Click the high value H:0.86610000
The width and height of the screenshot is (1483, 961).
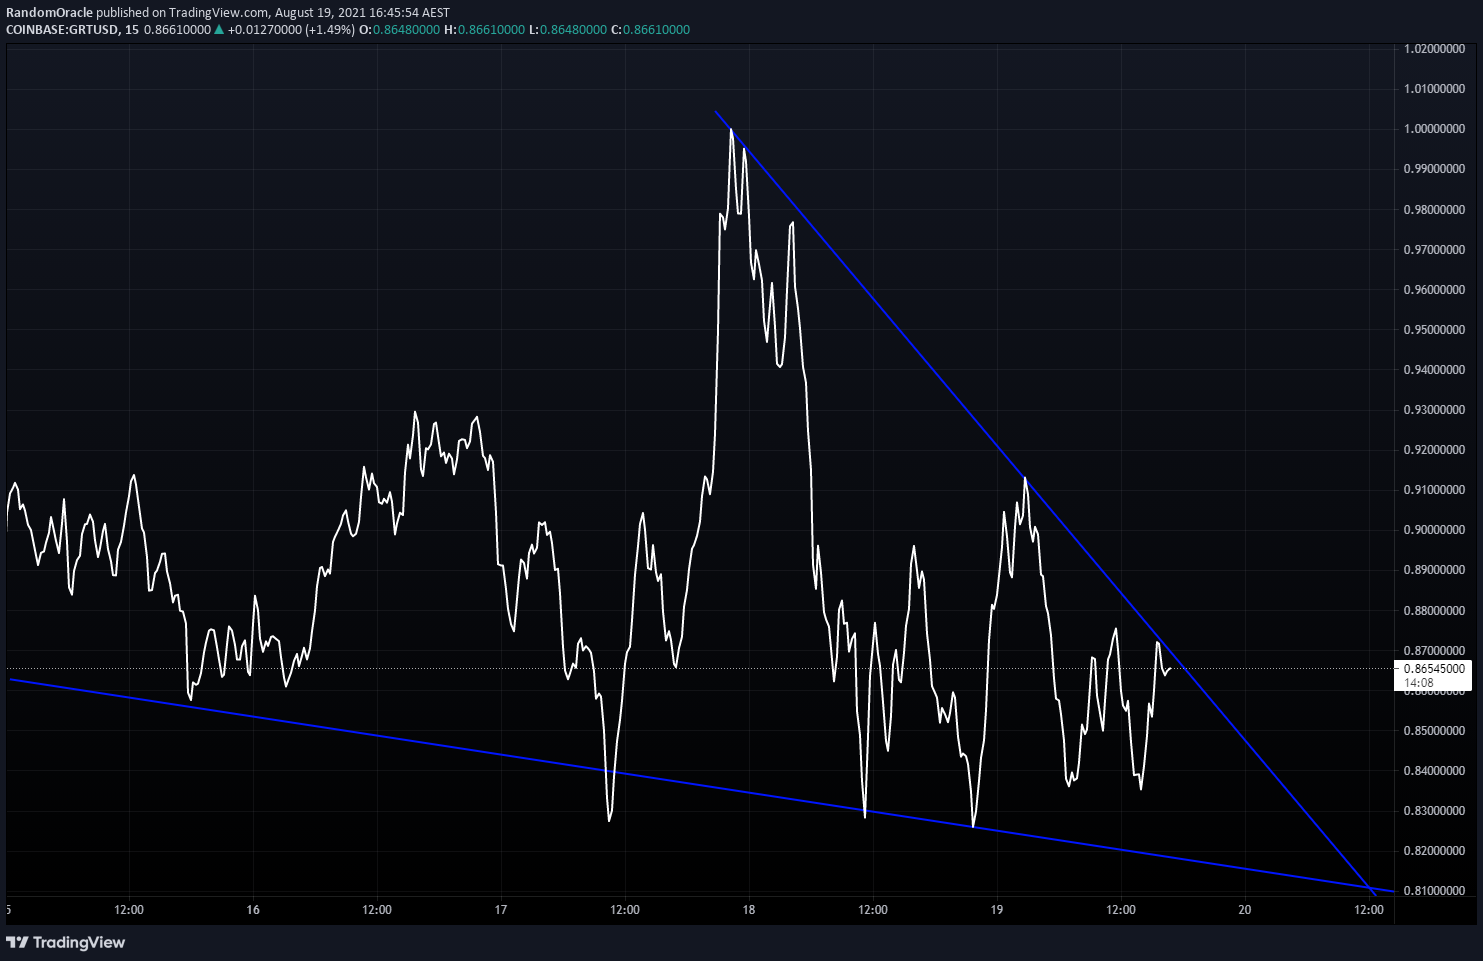(x=485, y=30)
